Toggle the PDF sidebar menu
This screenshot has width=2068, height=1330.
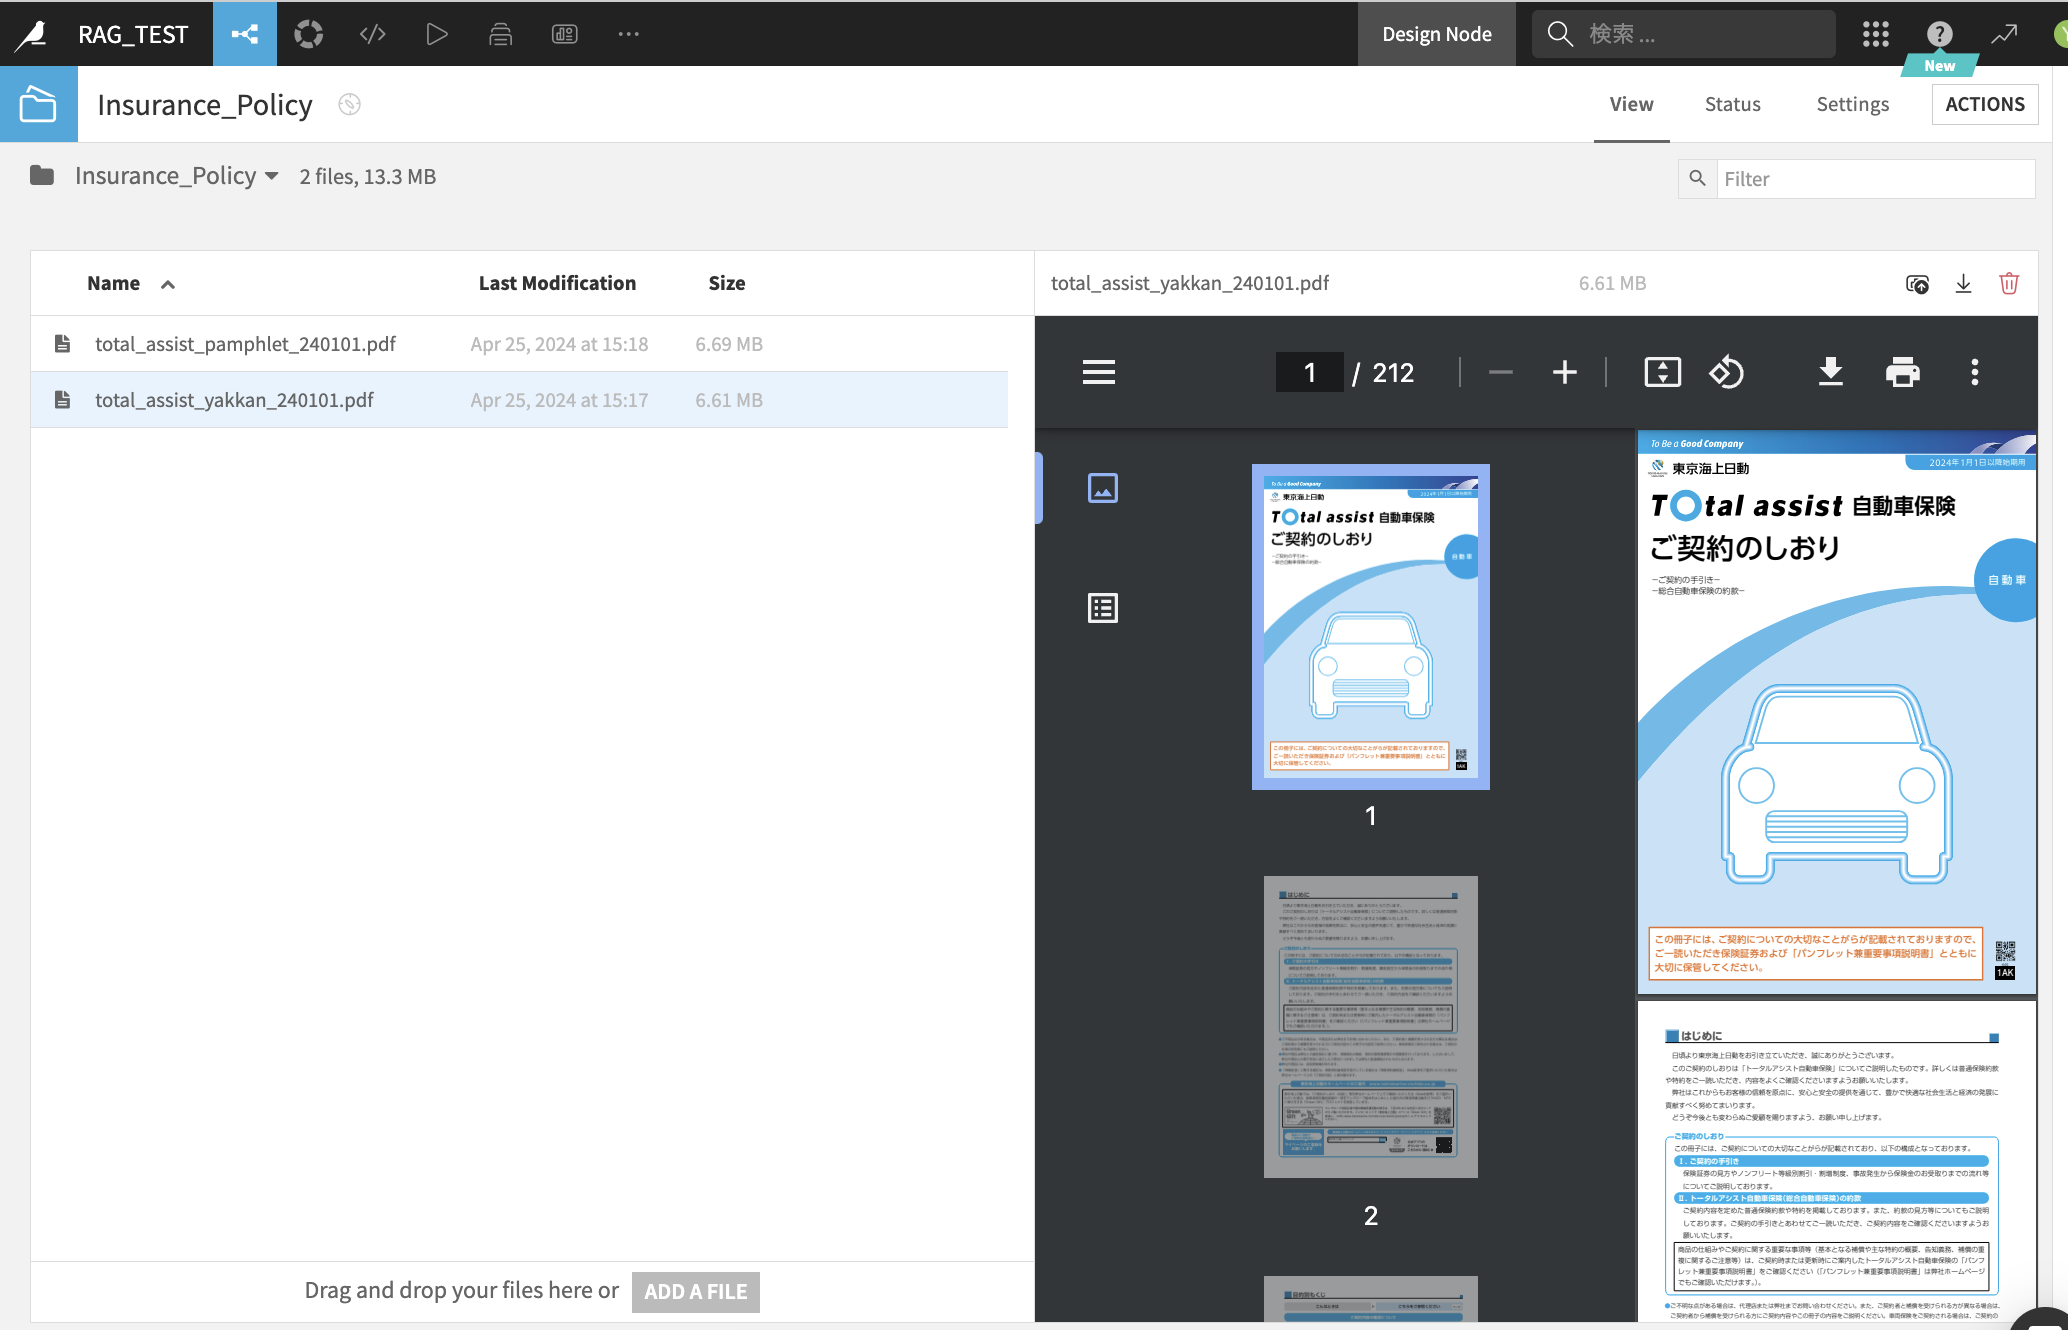1098,372
